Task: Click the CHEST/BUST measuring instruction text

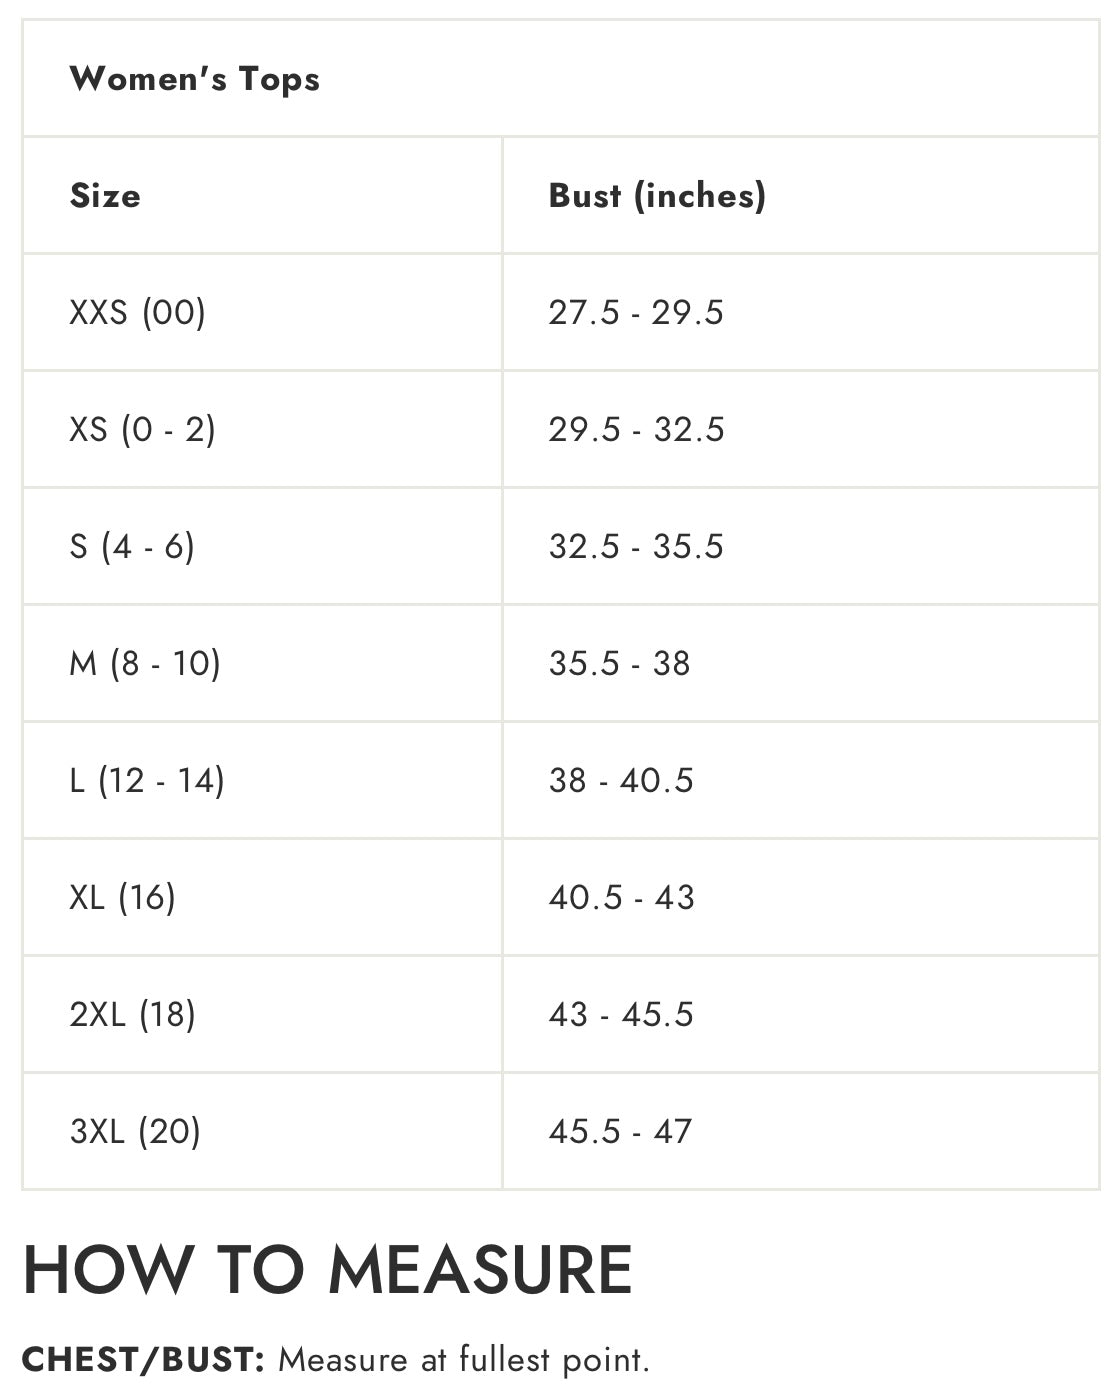Action: click(335, 1360)
